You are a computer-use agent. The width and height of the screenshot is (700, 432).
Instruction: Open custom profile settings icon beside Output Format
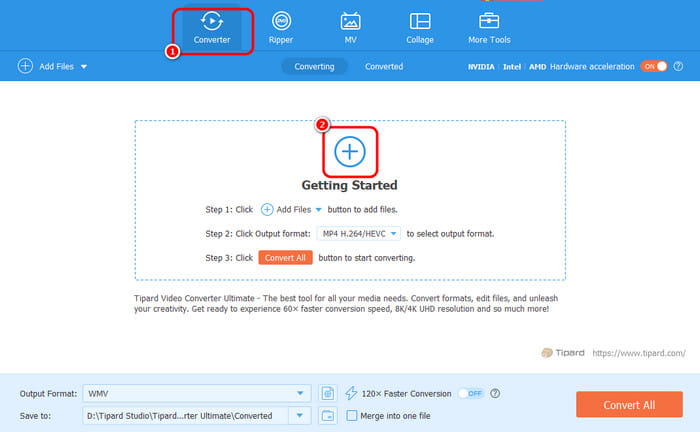pyautogui.click(x=328, y=394)
